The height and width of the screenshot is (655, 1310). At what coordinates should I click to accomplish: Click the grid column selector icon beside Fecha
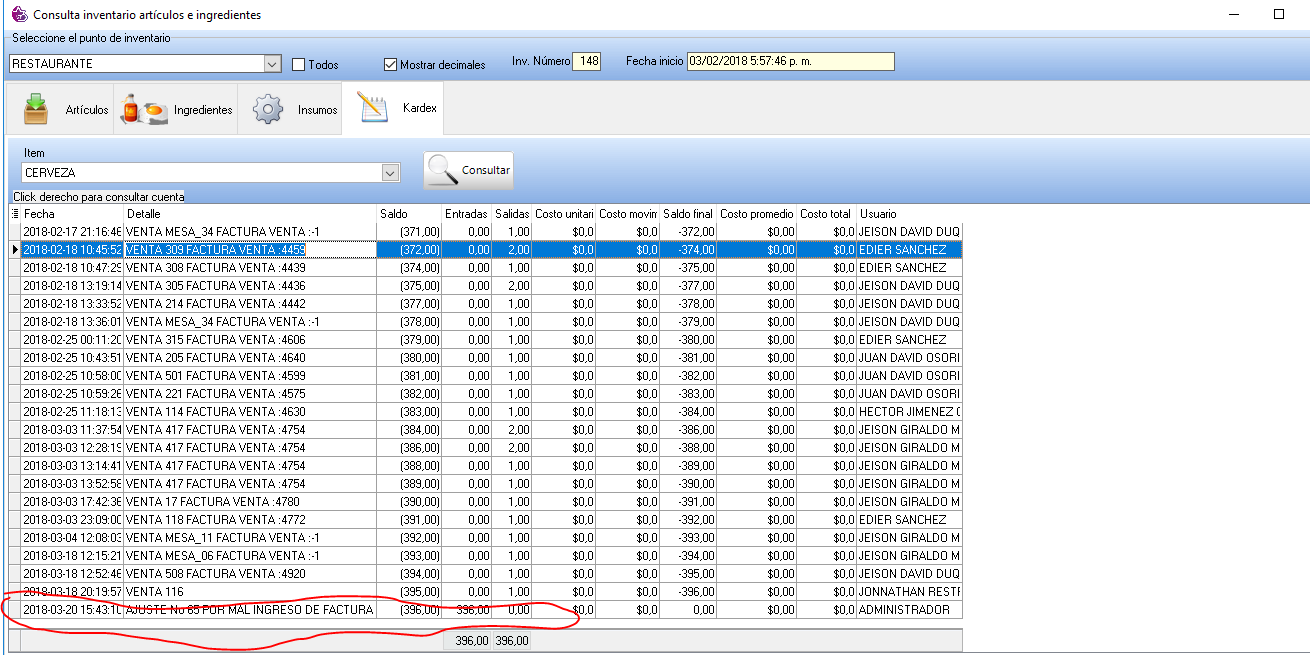[x=15, y=214]
